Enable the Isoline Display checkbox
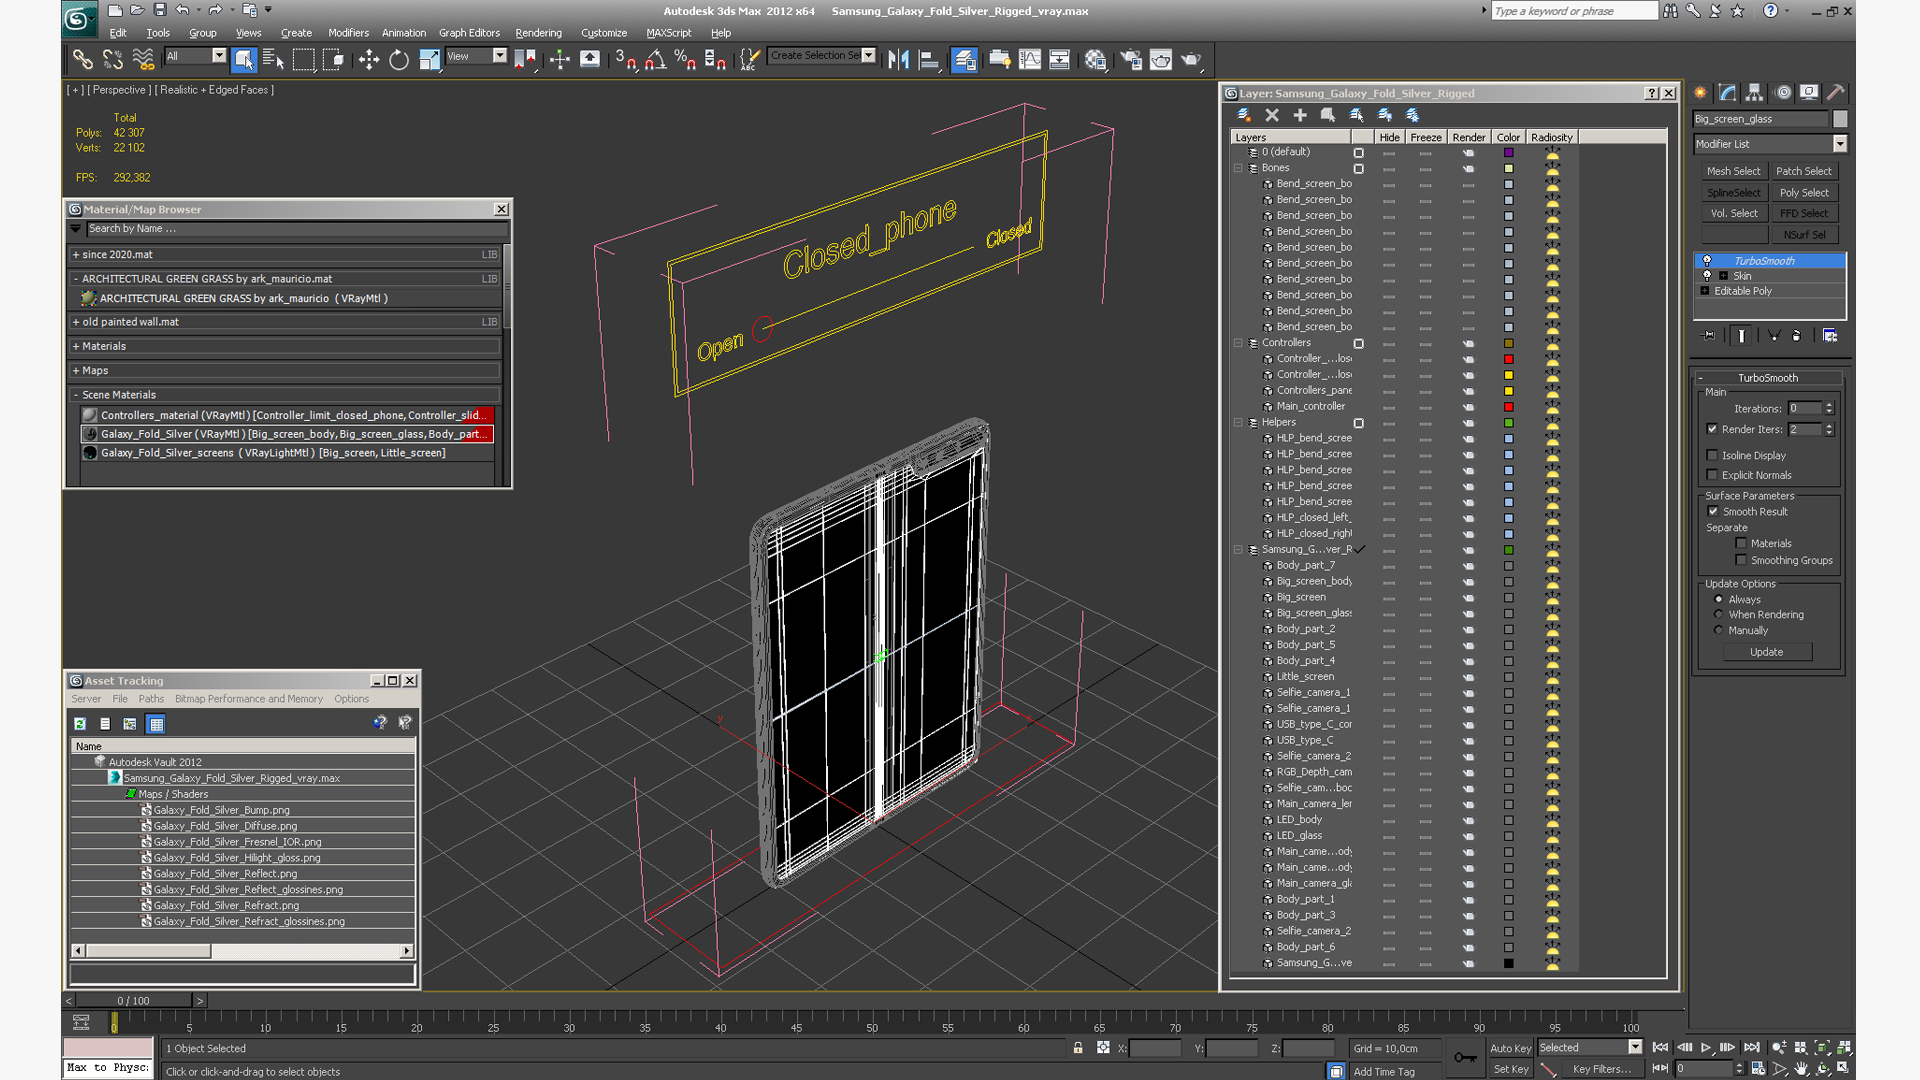1920x1080 pixels. [x=1712, y=455]
